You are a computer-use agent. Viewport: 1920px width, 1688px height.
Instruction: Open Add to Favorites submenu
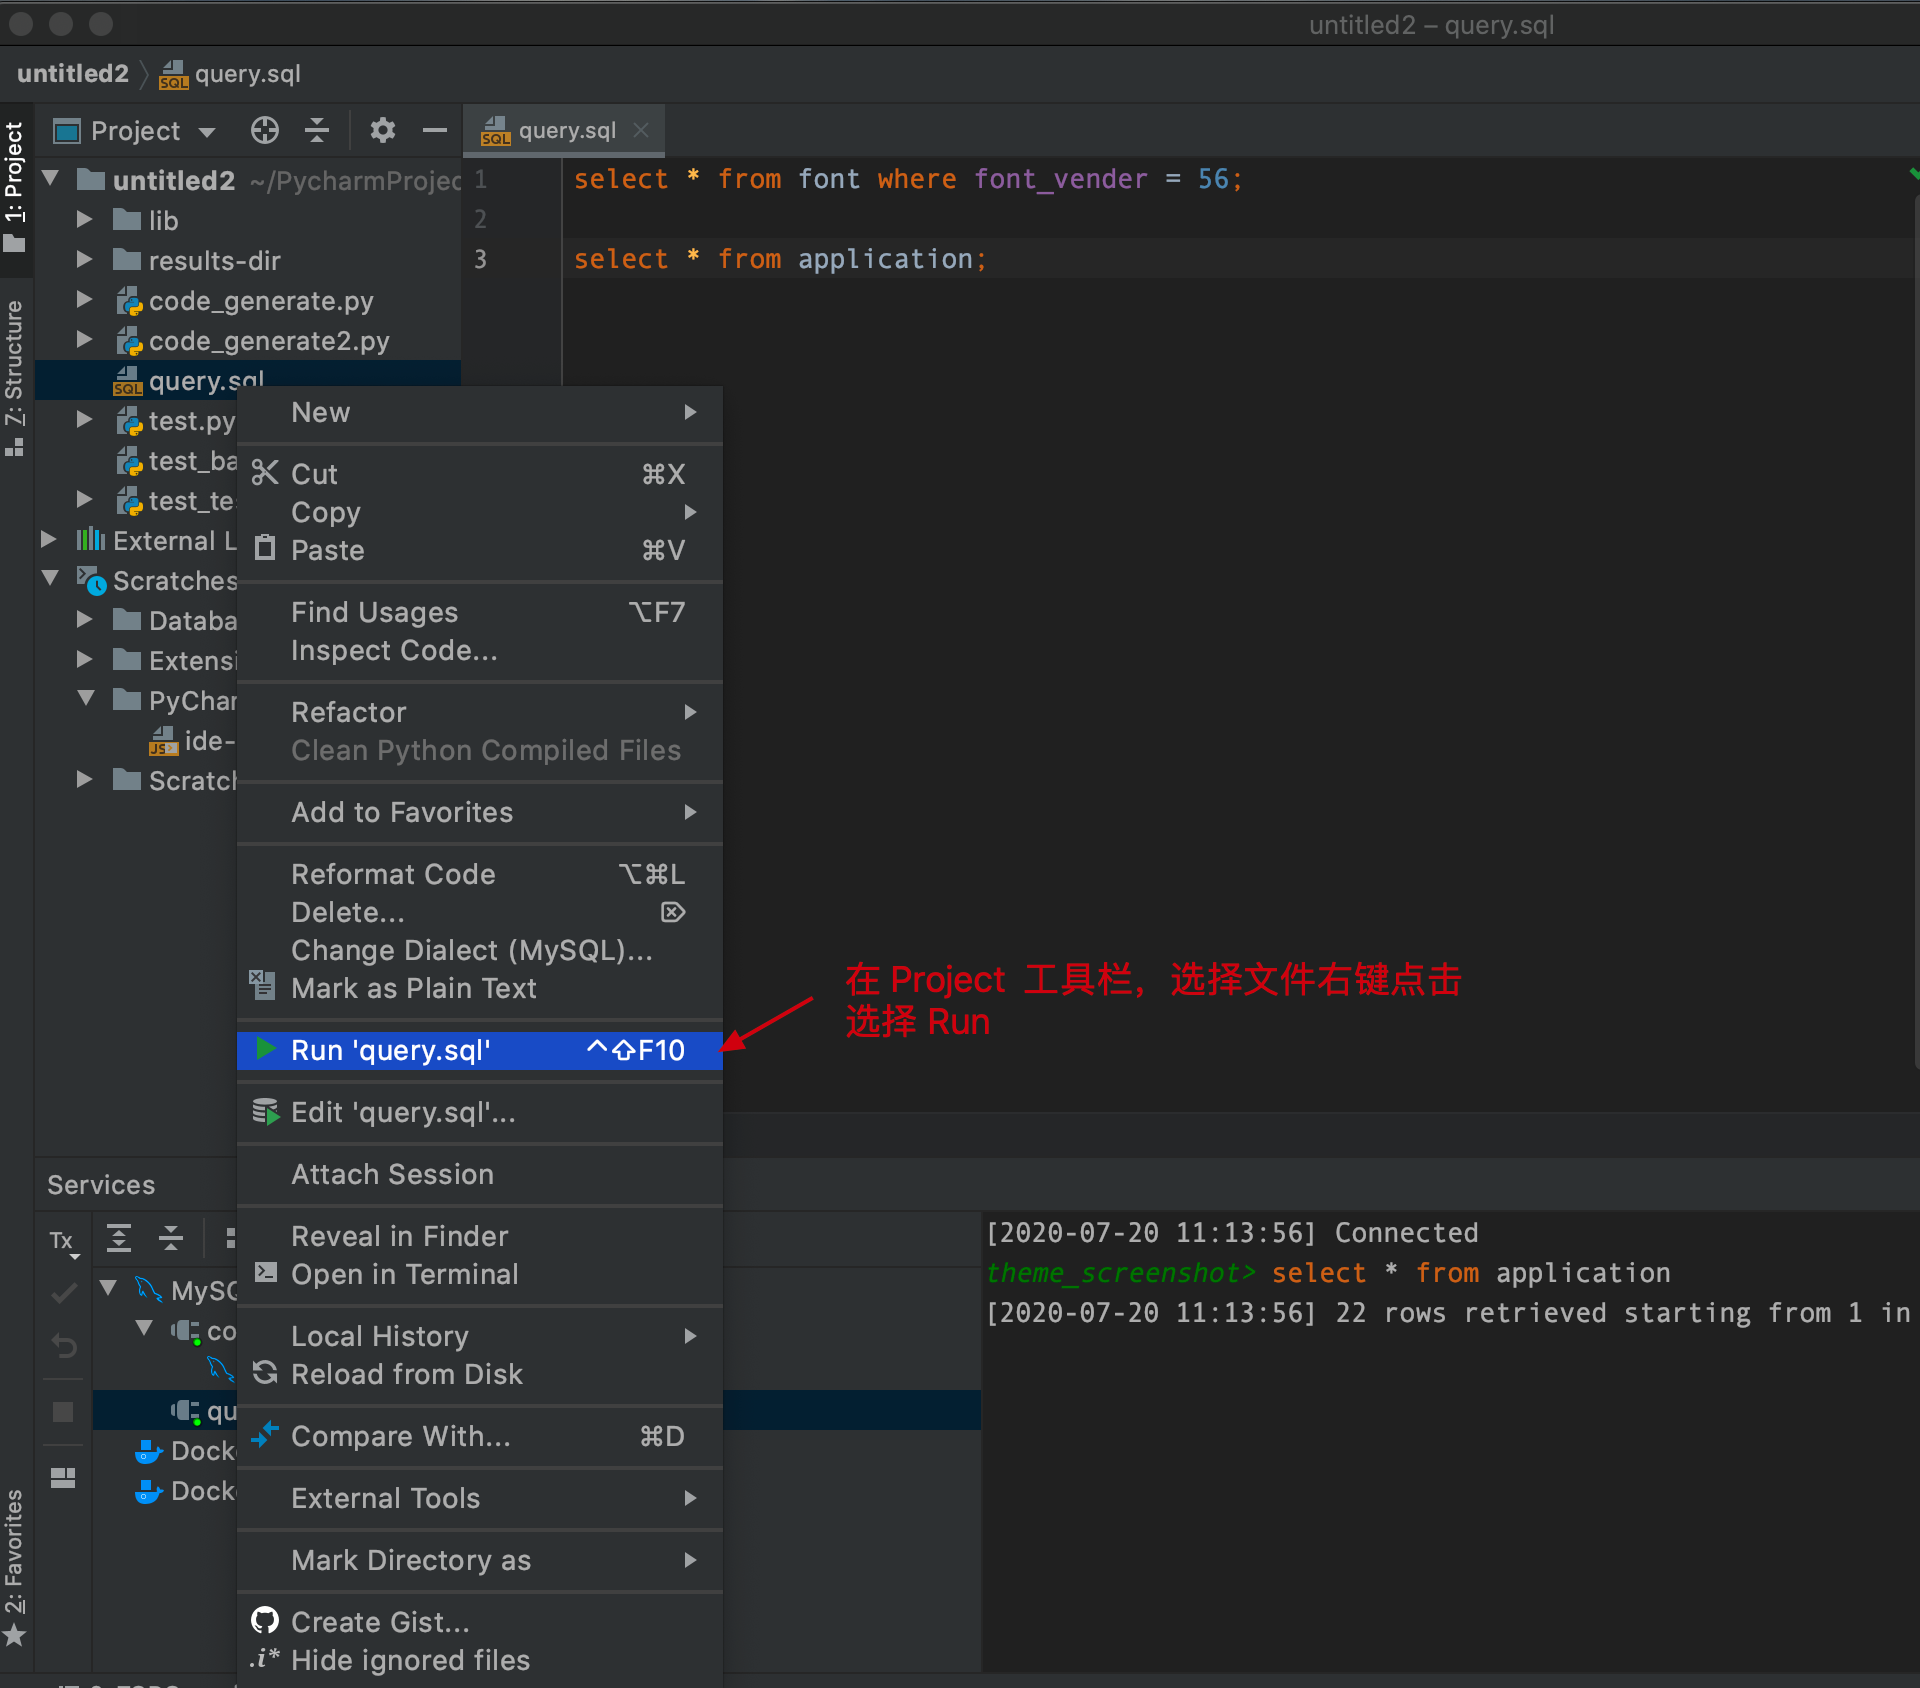point(480,812)
